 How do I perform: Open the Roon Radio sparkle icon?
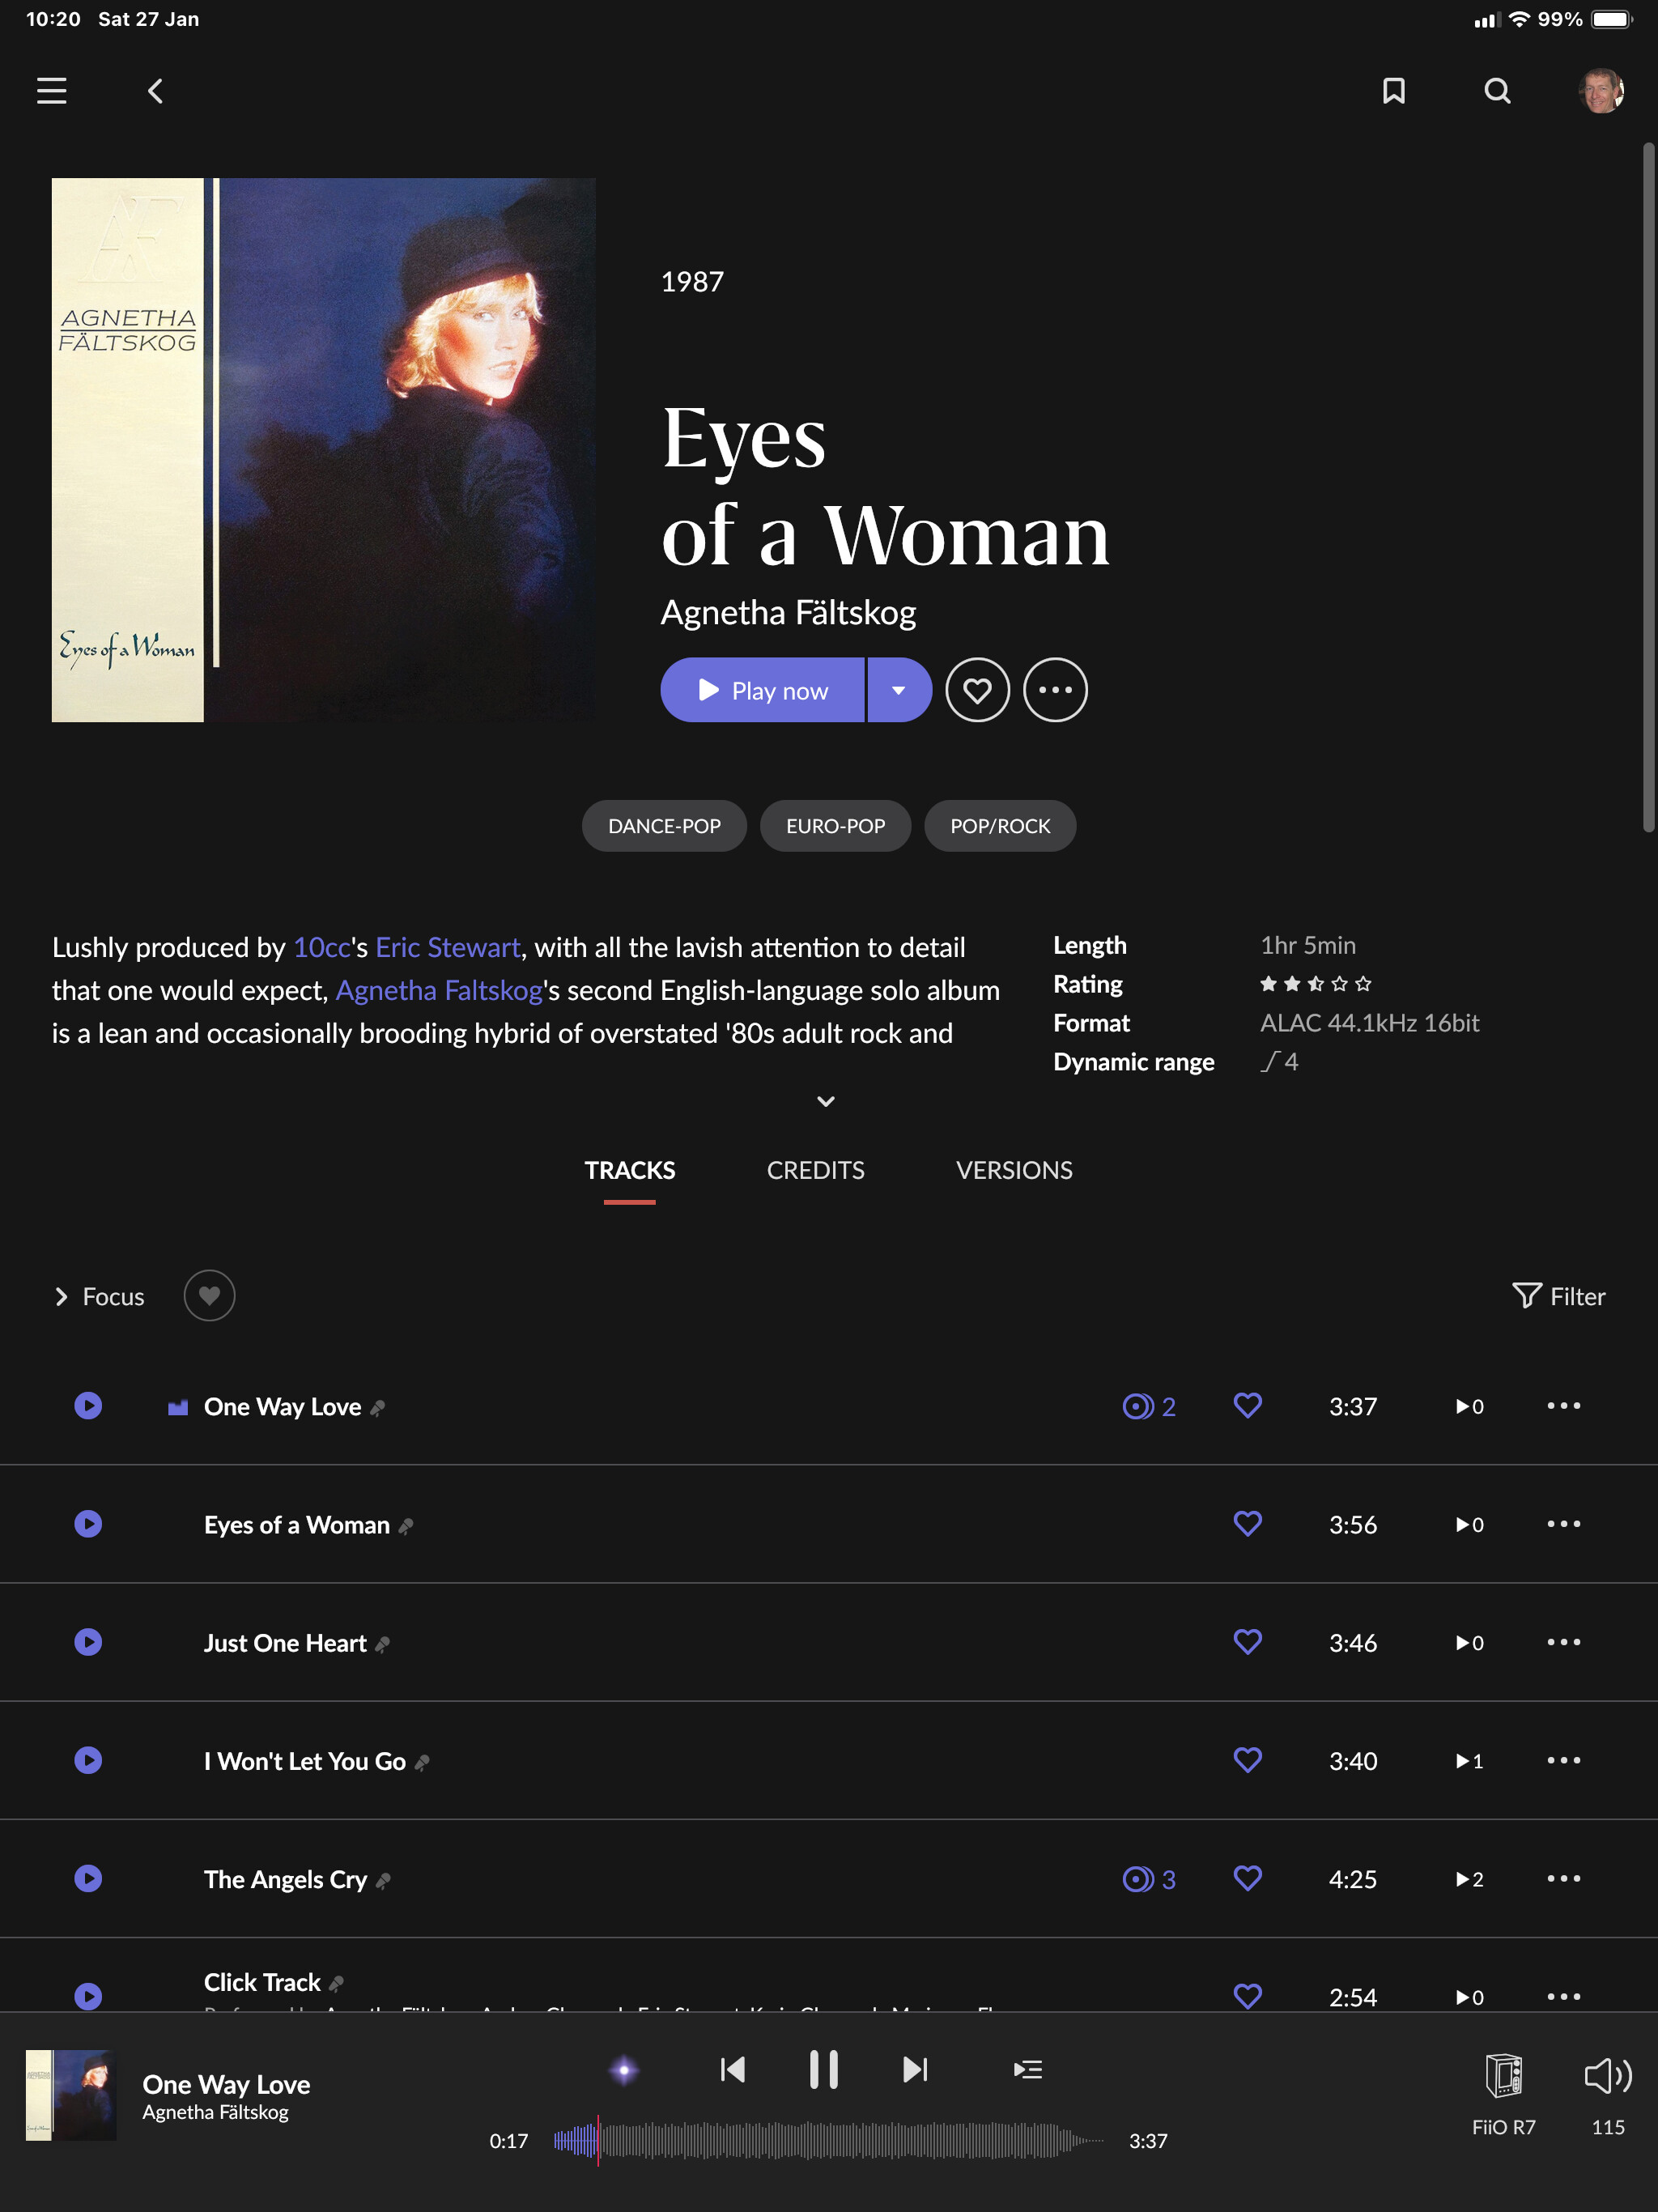(x=624, y=2070)
